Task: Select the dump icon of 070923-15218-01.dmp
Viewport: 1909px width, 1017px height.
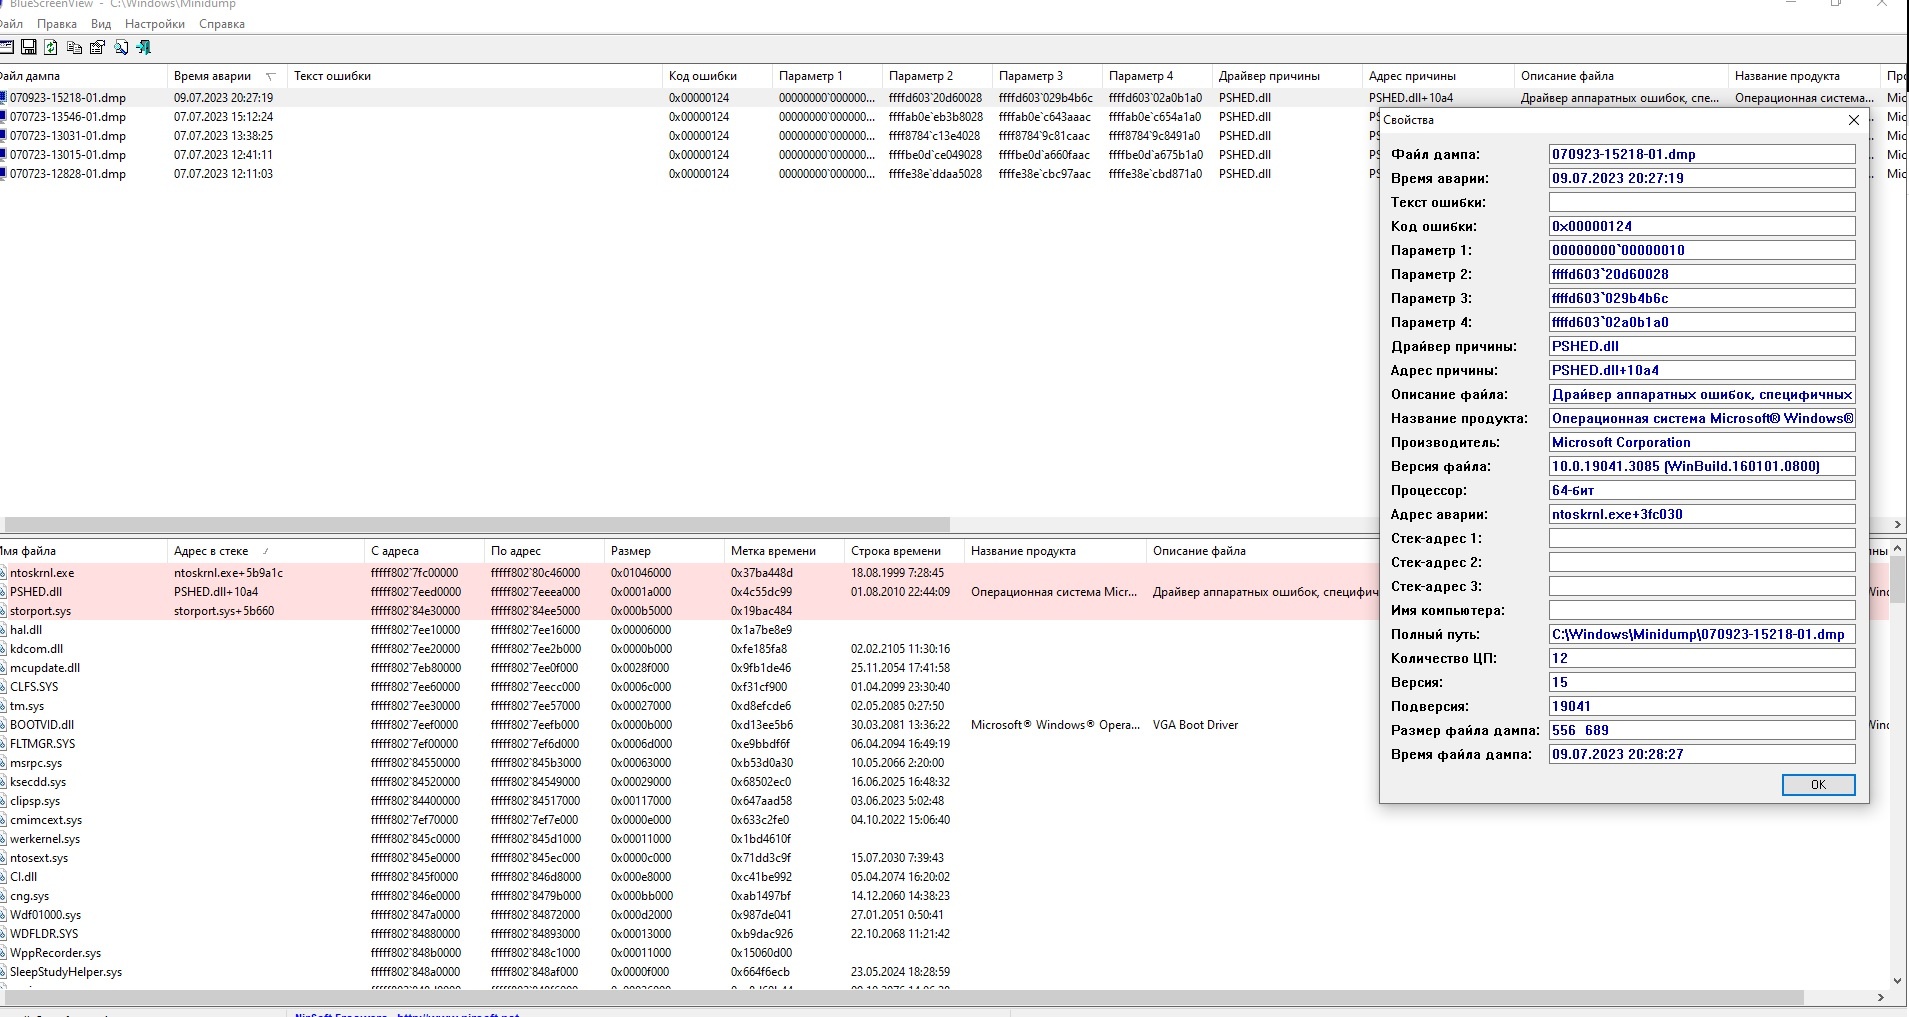Action: 3,98
